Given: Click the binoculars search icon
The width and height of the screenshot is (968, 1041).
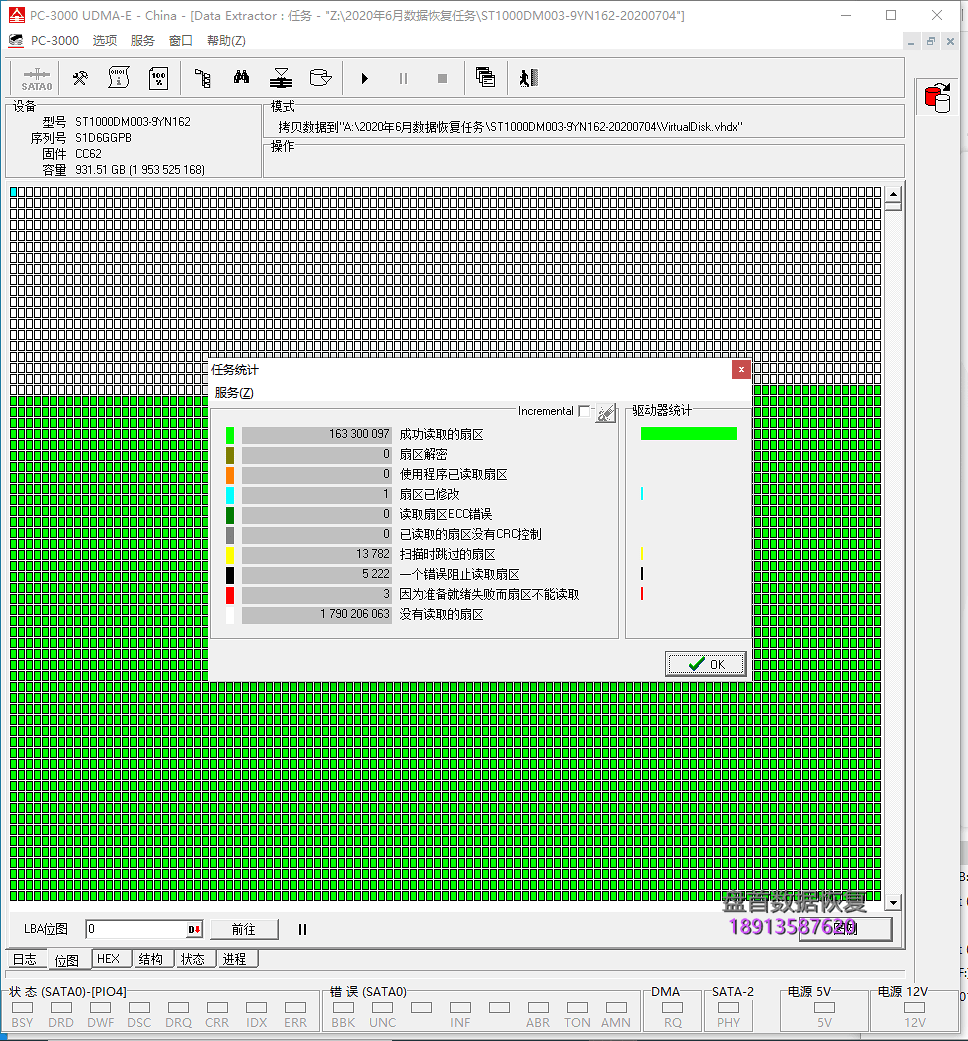Looking at the screenshot, I should tap(242, 78).
